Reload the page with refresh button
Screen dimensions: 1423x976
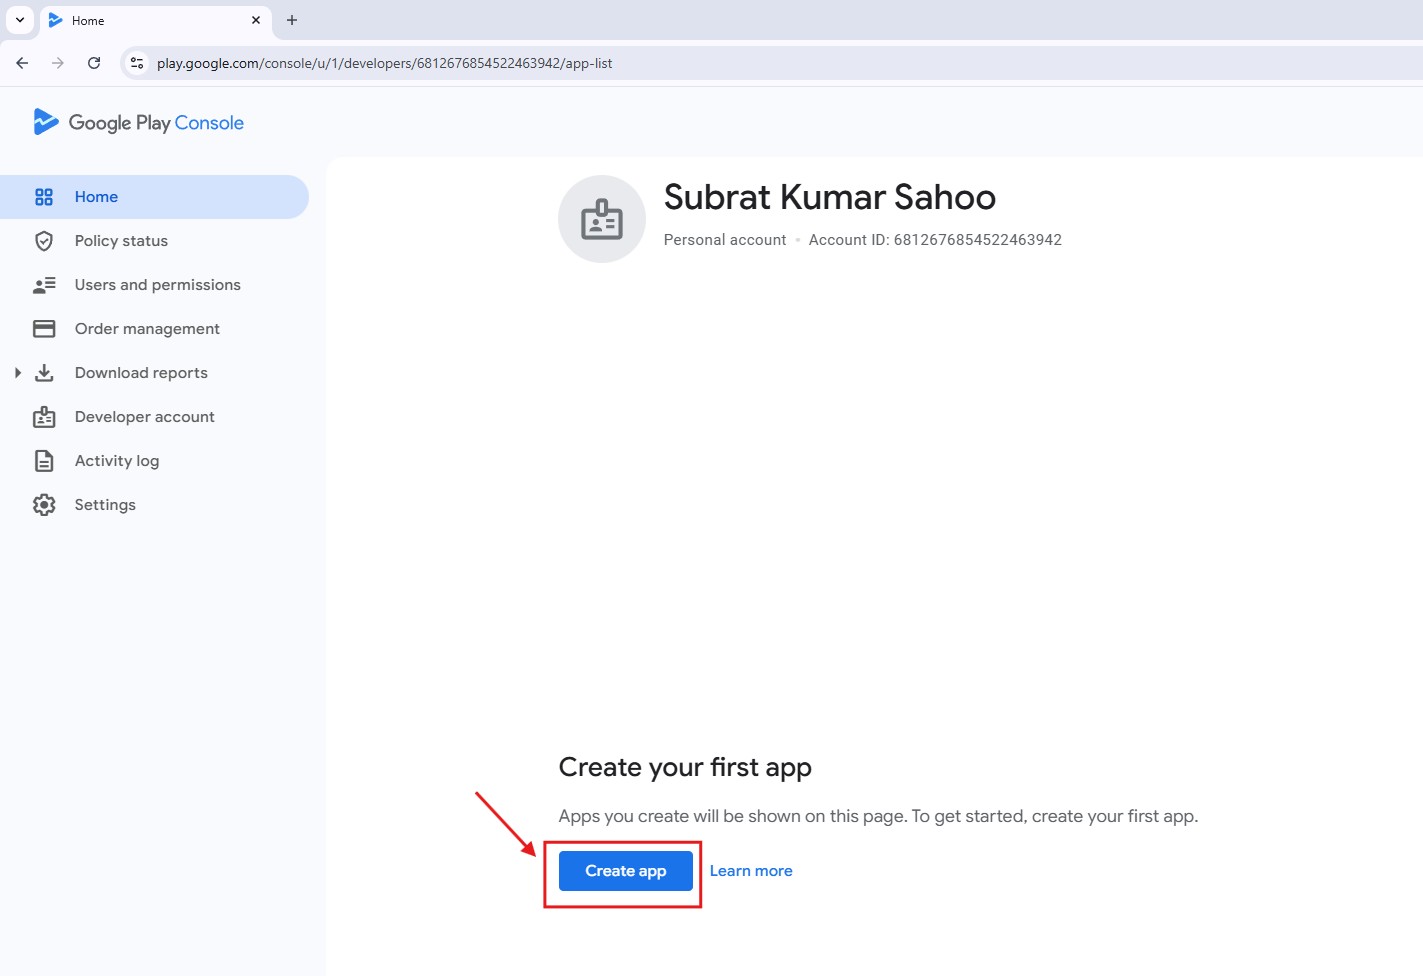(94, 63)
